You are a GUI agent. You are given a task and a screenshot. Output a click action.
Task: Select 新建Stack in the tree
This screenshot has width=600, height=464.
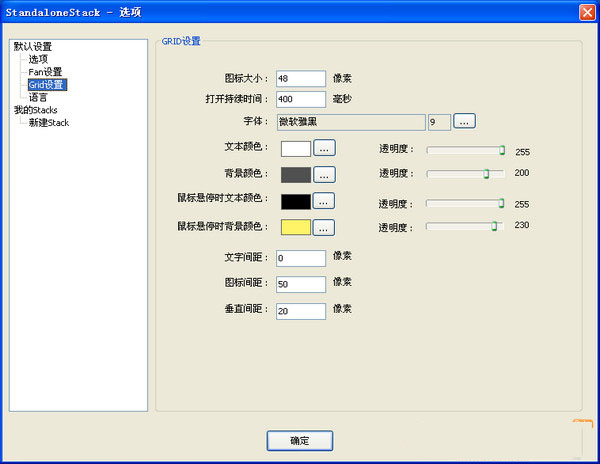point(49,123)
